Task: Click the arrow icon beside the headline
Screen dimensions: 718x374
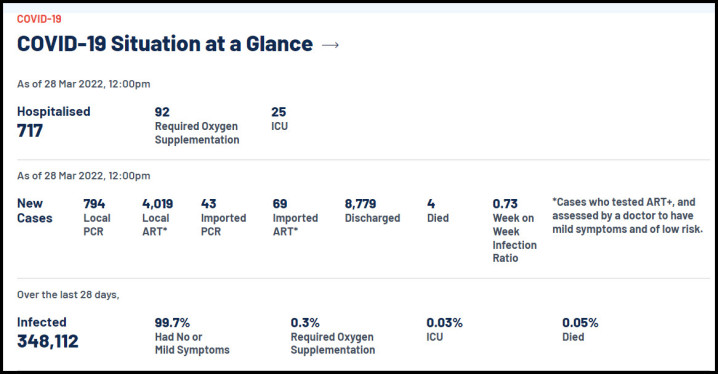Action: coord(330,45)
